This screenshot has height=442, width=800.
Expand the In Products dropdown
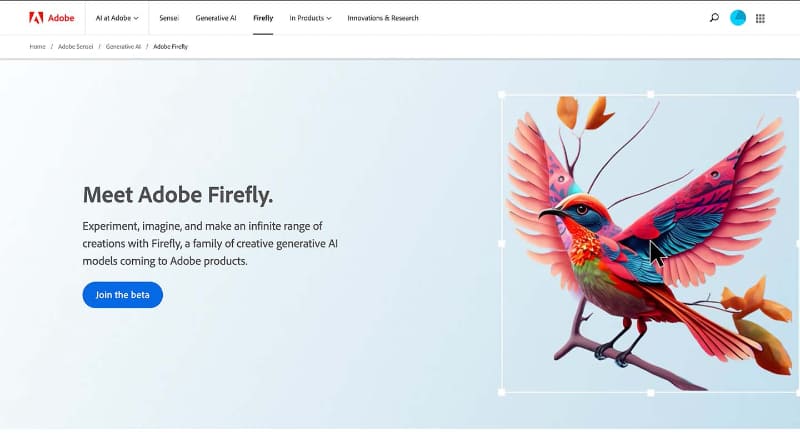tap(310, 18)
